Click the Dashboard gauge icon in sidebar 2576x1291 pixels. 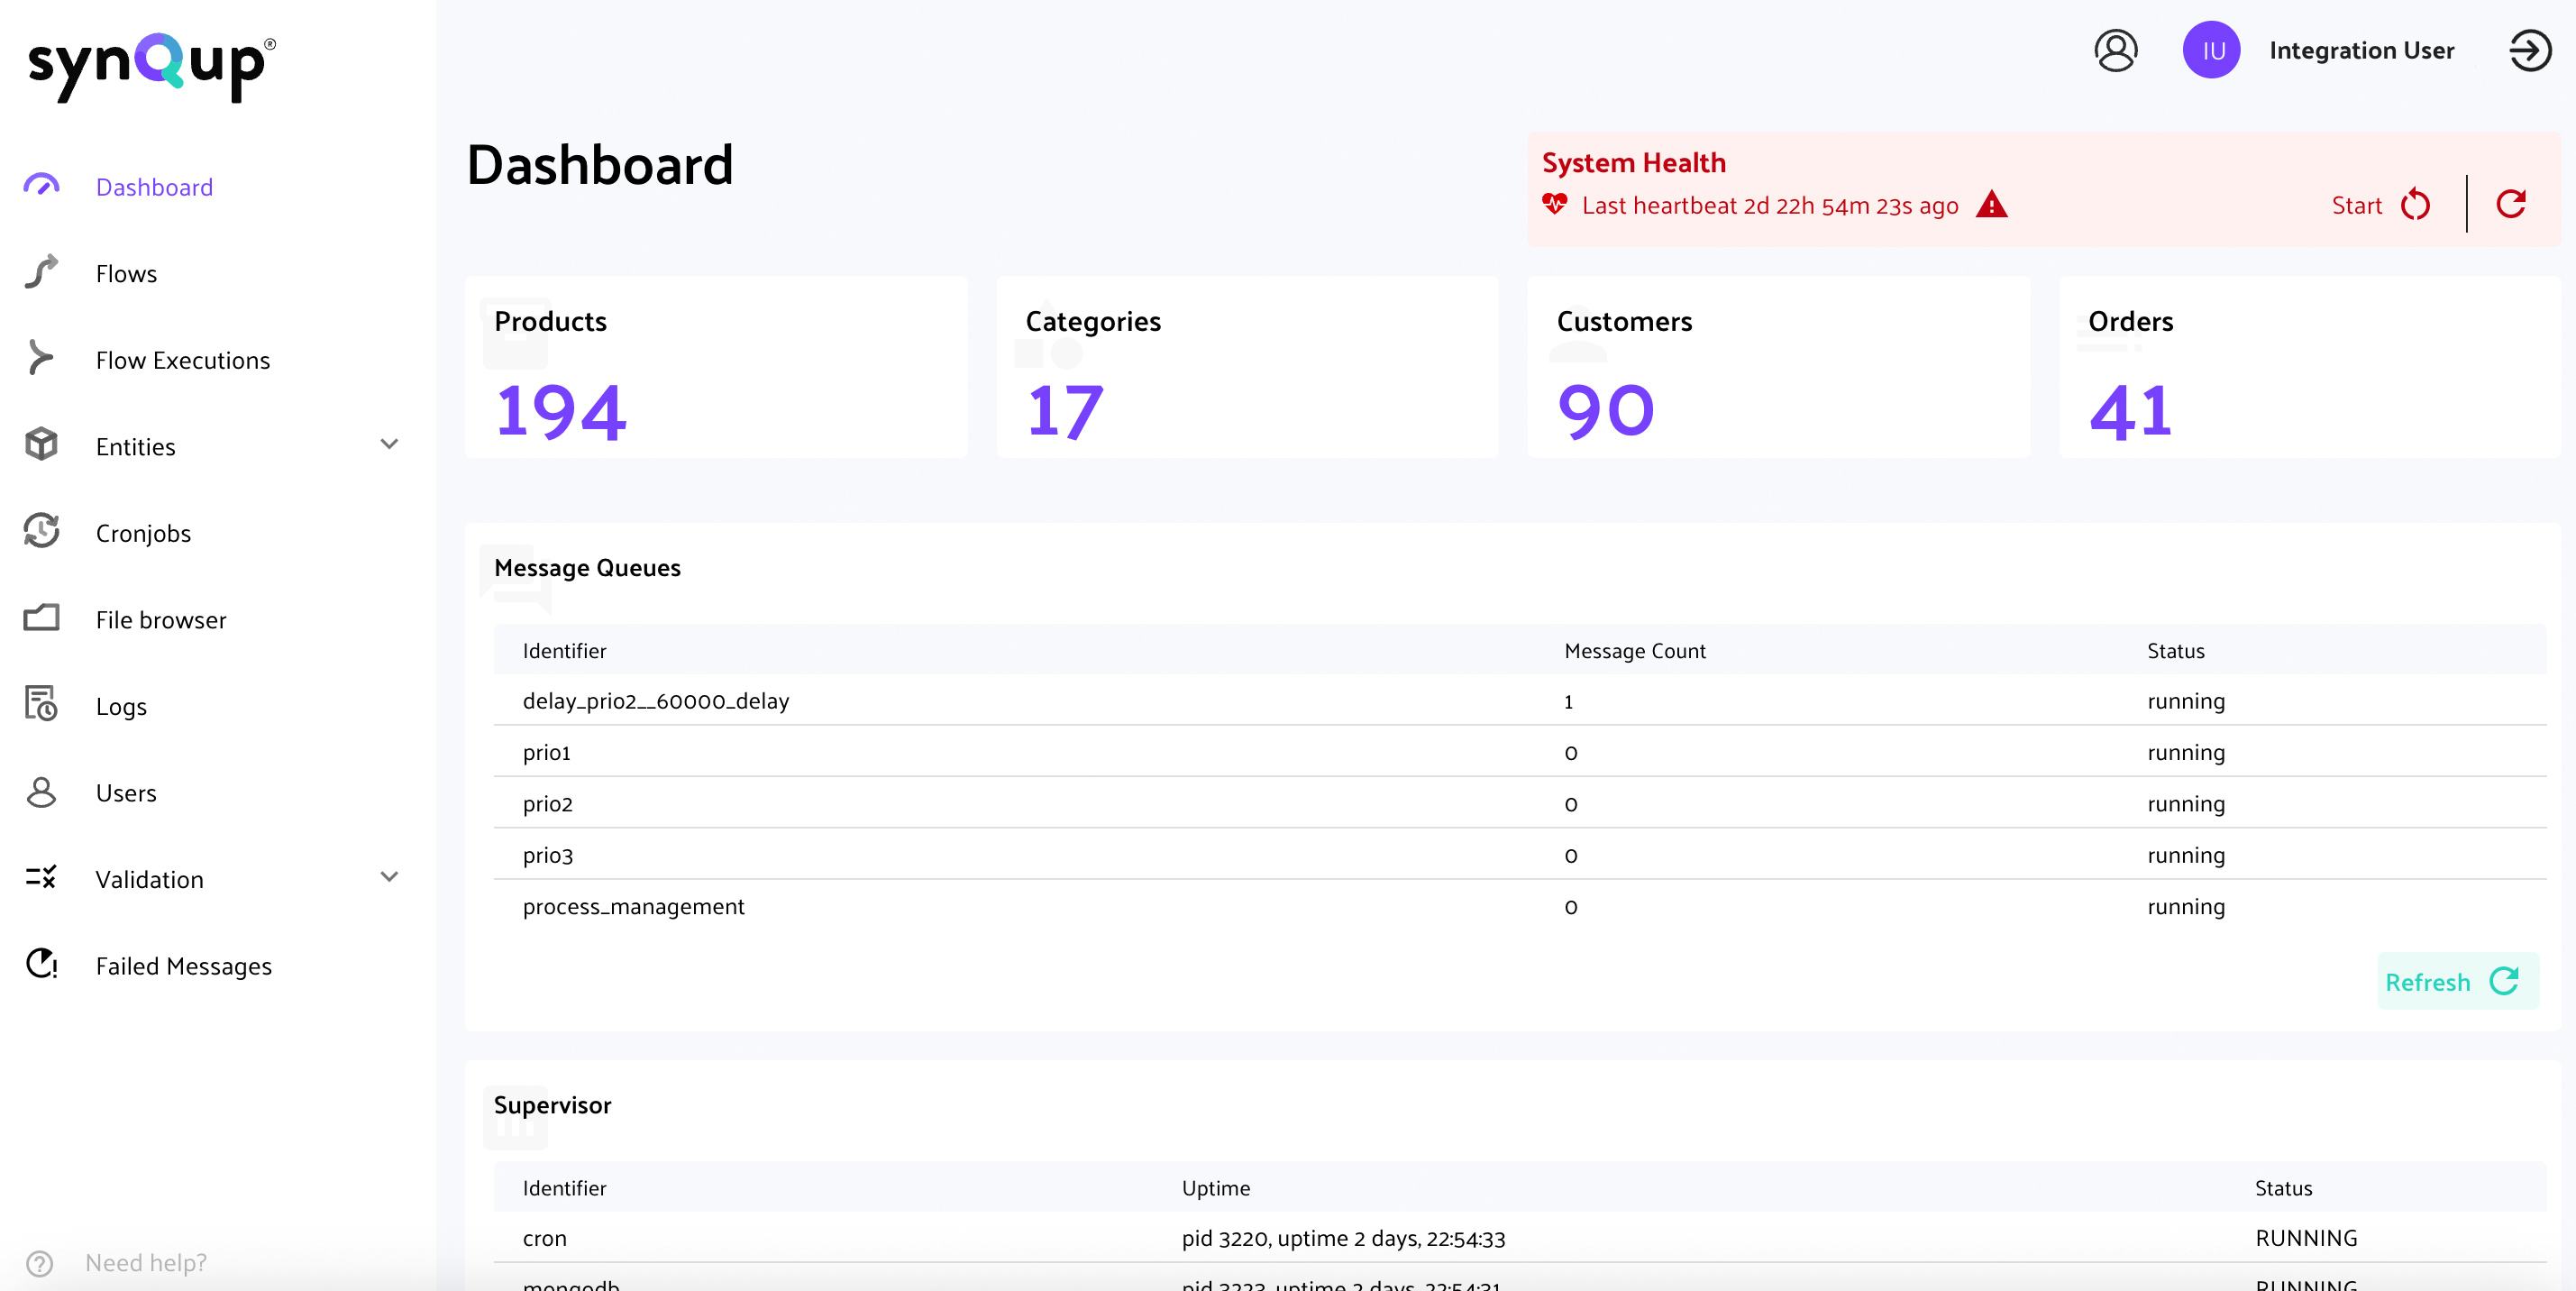(41, 186)
